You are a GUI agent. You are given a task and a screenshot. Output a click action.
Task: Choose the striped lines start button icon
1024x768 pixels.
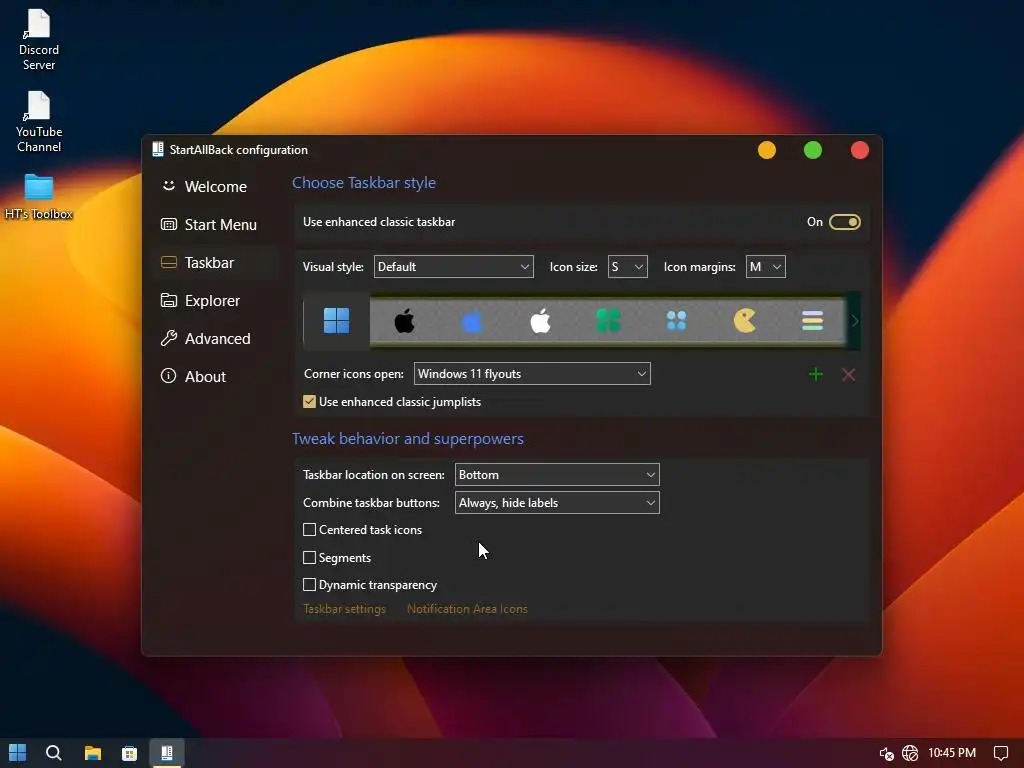coord(812,321)
